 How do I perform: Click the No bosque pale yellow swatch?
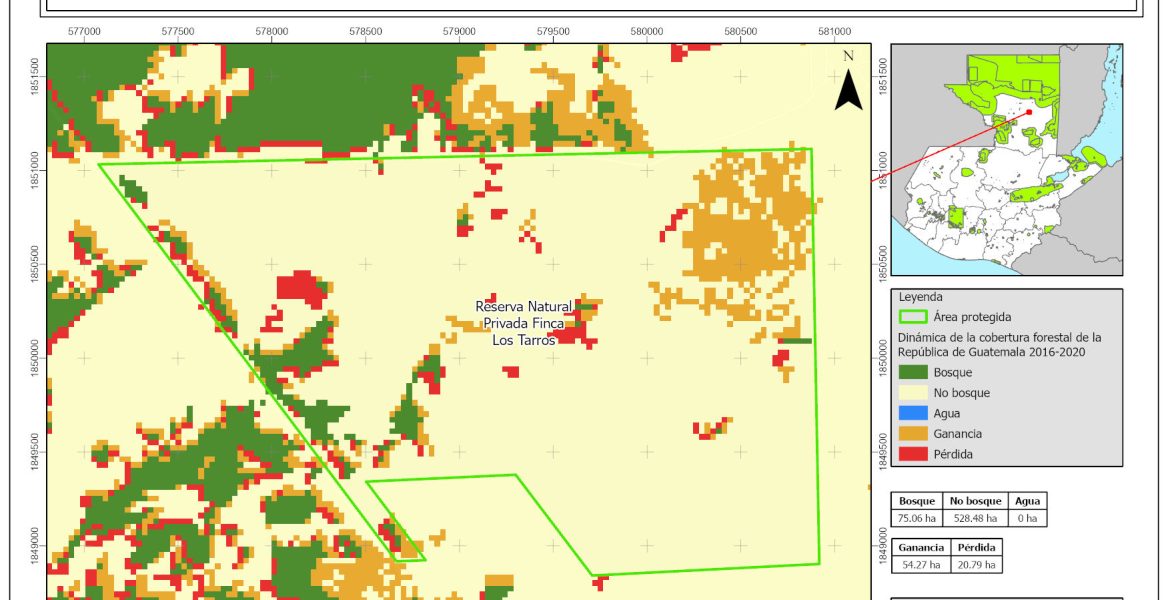912,393
